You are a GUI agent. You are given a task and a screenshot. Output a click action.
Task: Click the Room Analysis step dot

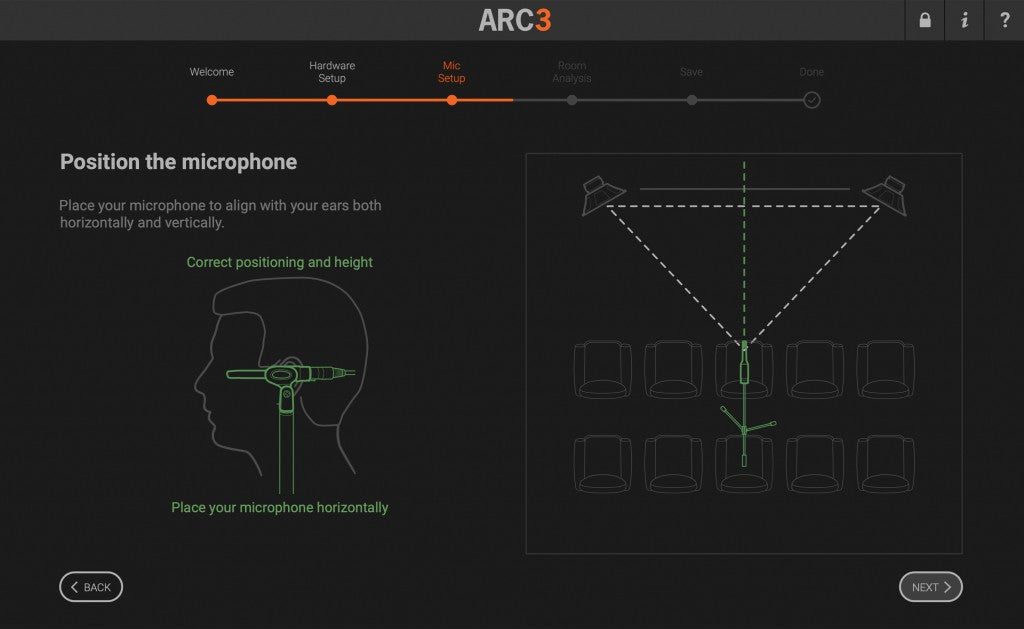click(x=572, y=100)
